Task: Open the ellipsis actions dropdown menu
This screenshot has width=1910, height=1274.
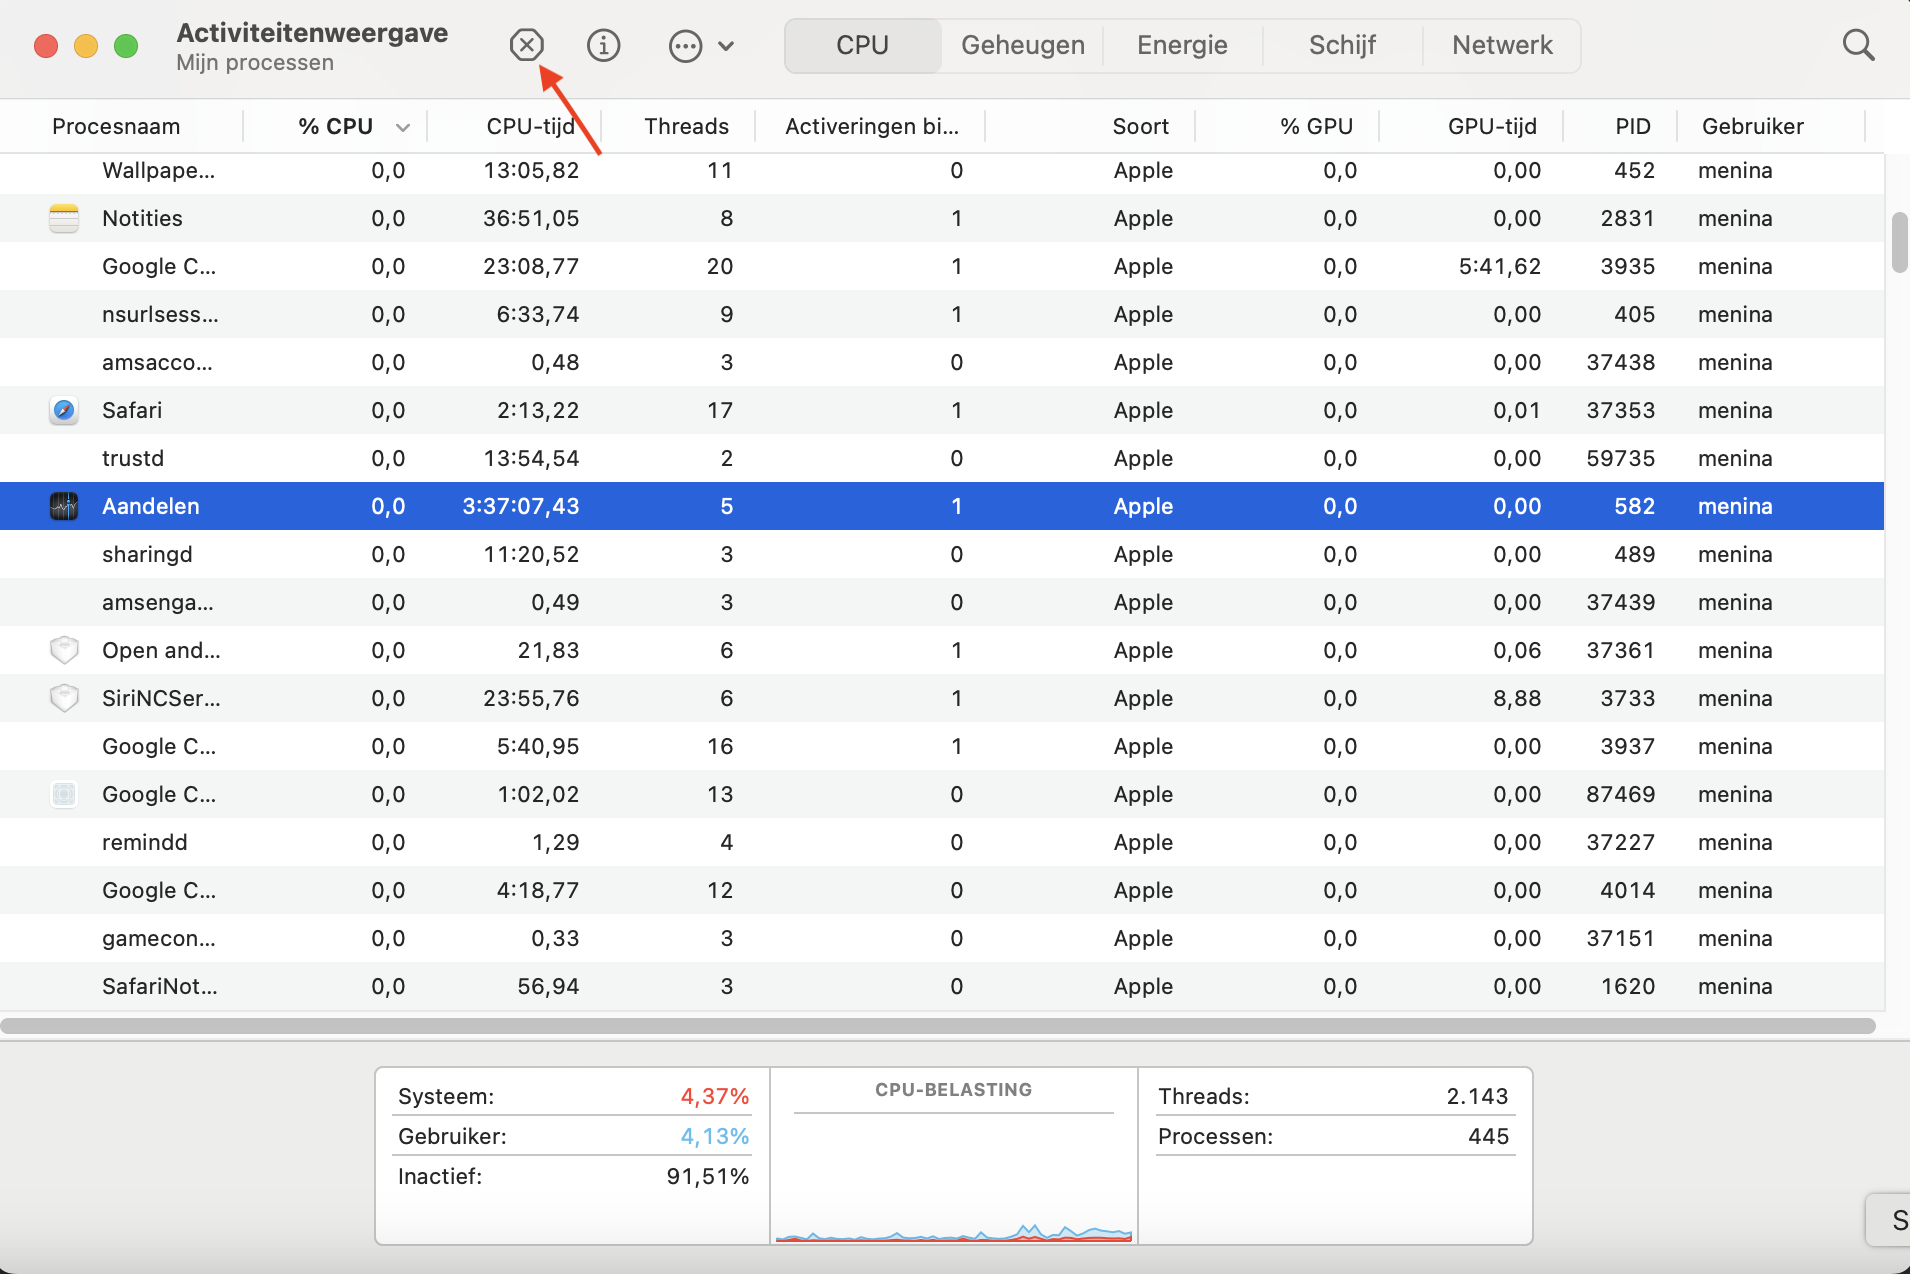Action: click(x=700, y=46)
